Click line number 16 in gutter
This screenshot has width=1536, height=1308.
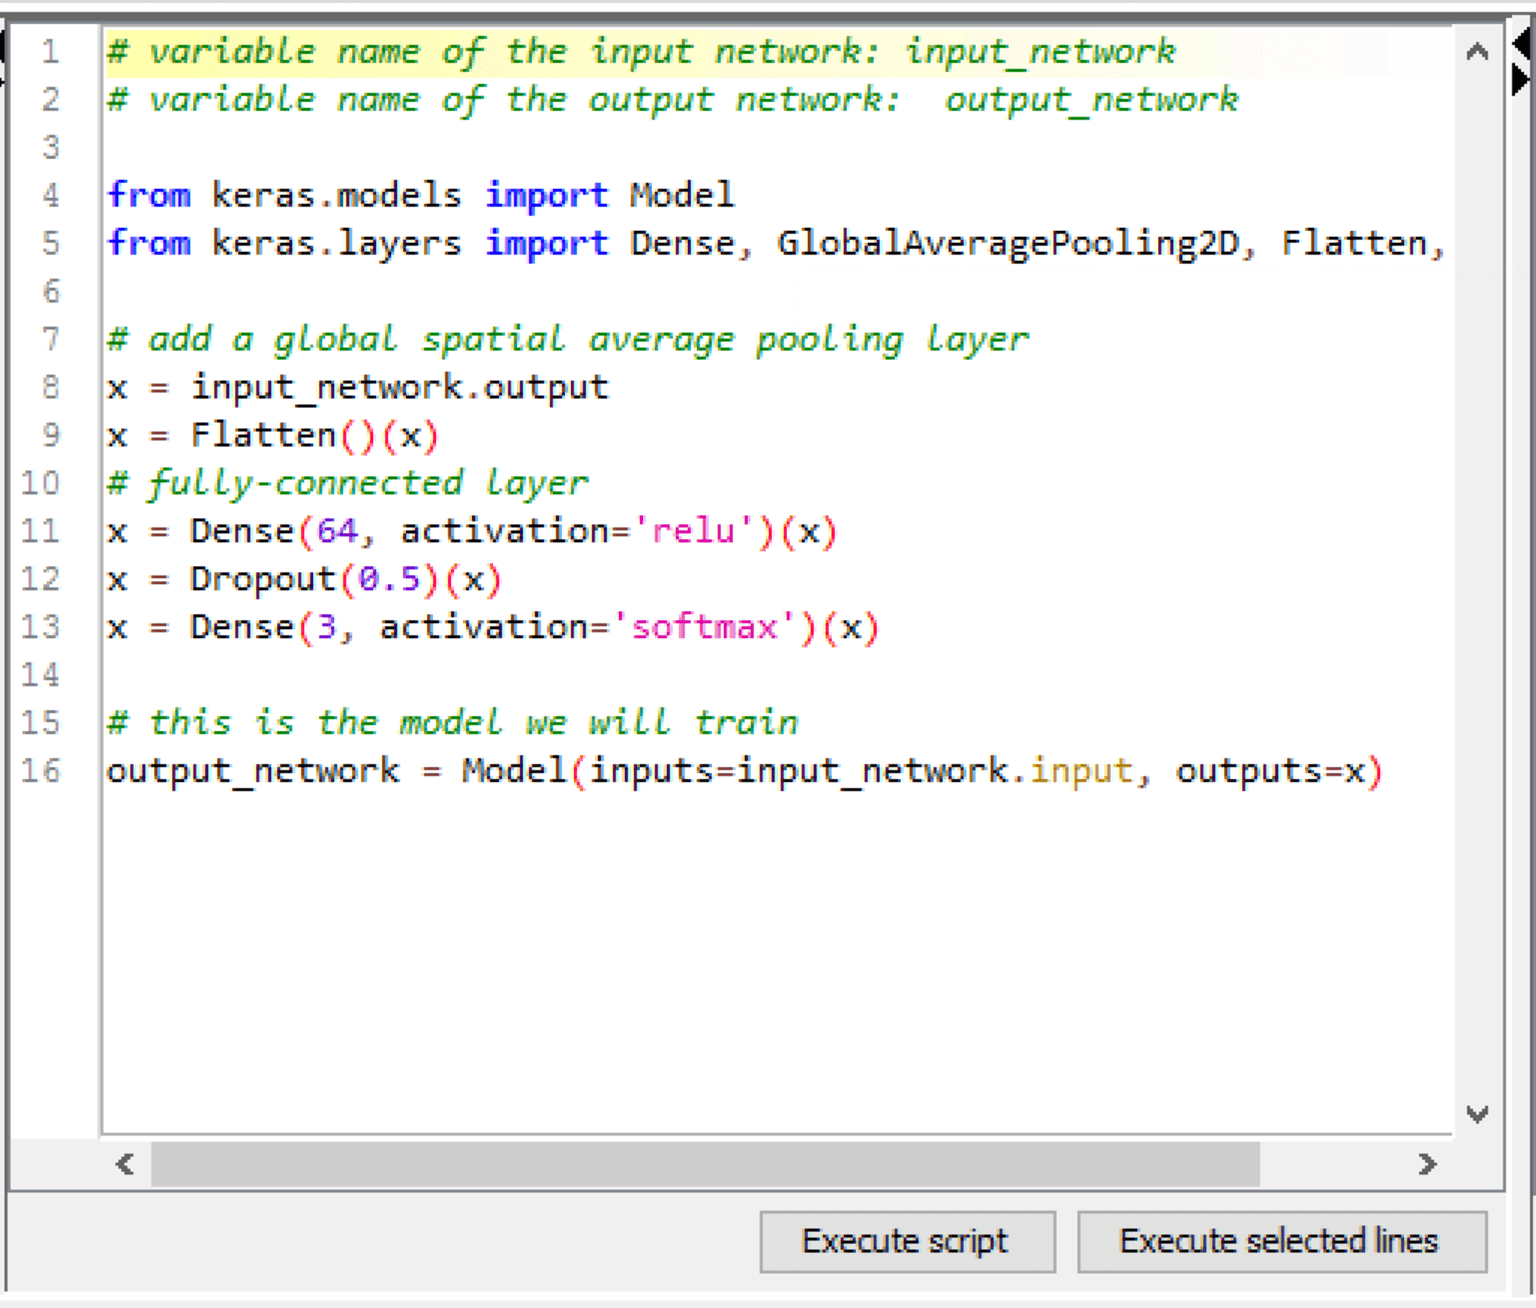tap(41, 771)
